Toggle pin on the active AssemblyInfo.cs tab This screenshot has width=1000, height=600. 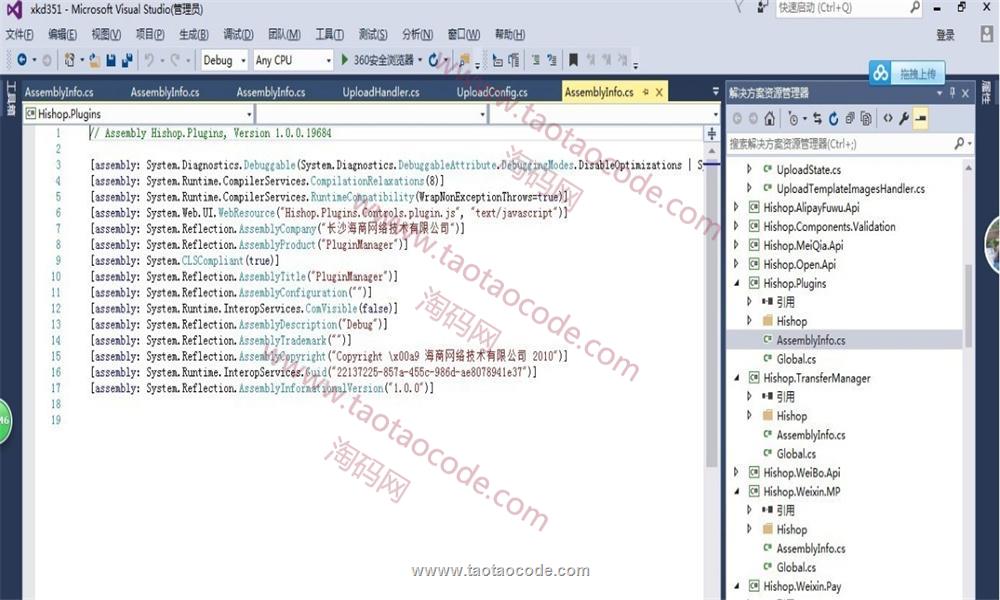[646, 92]
